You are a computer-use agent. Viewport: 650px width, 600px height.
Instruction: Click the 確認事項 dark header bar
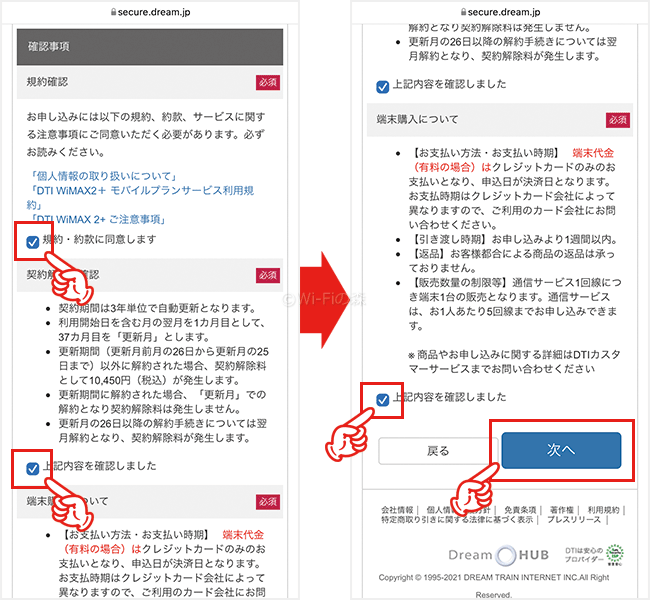pyautogui.click(x=150, y=47)
